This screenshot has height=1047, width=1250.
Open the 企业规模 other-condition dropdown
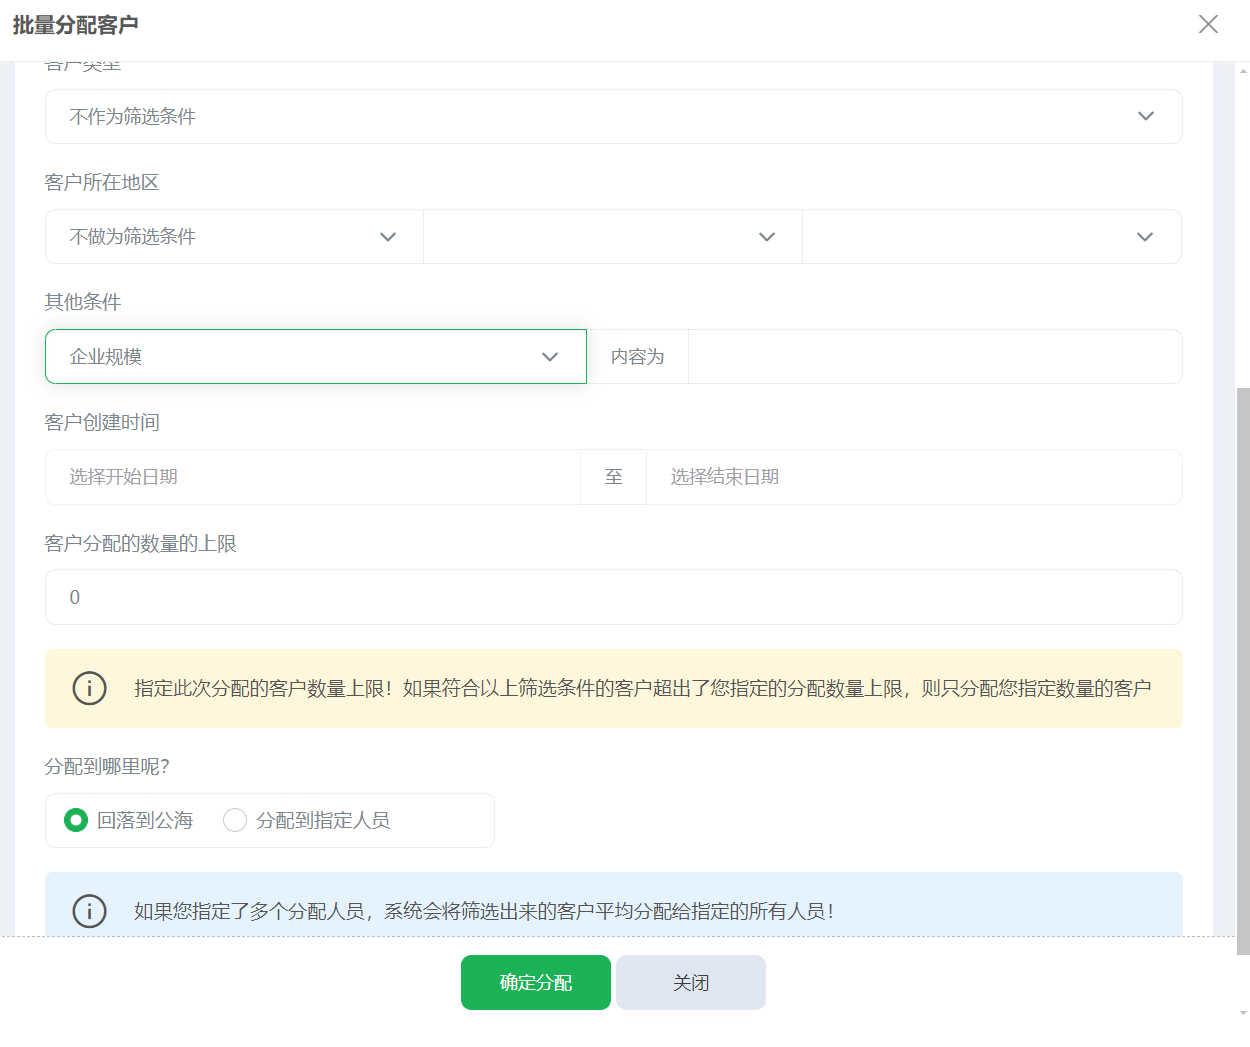tap(315, 356)
